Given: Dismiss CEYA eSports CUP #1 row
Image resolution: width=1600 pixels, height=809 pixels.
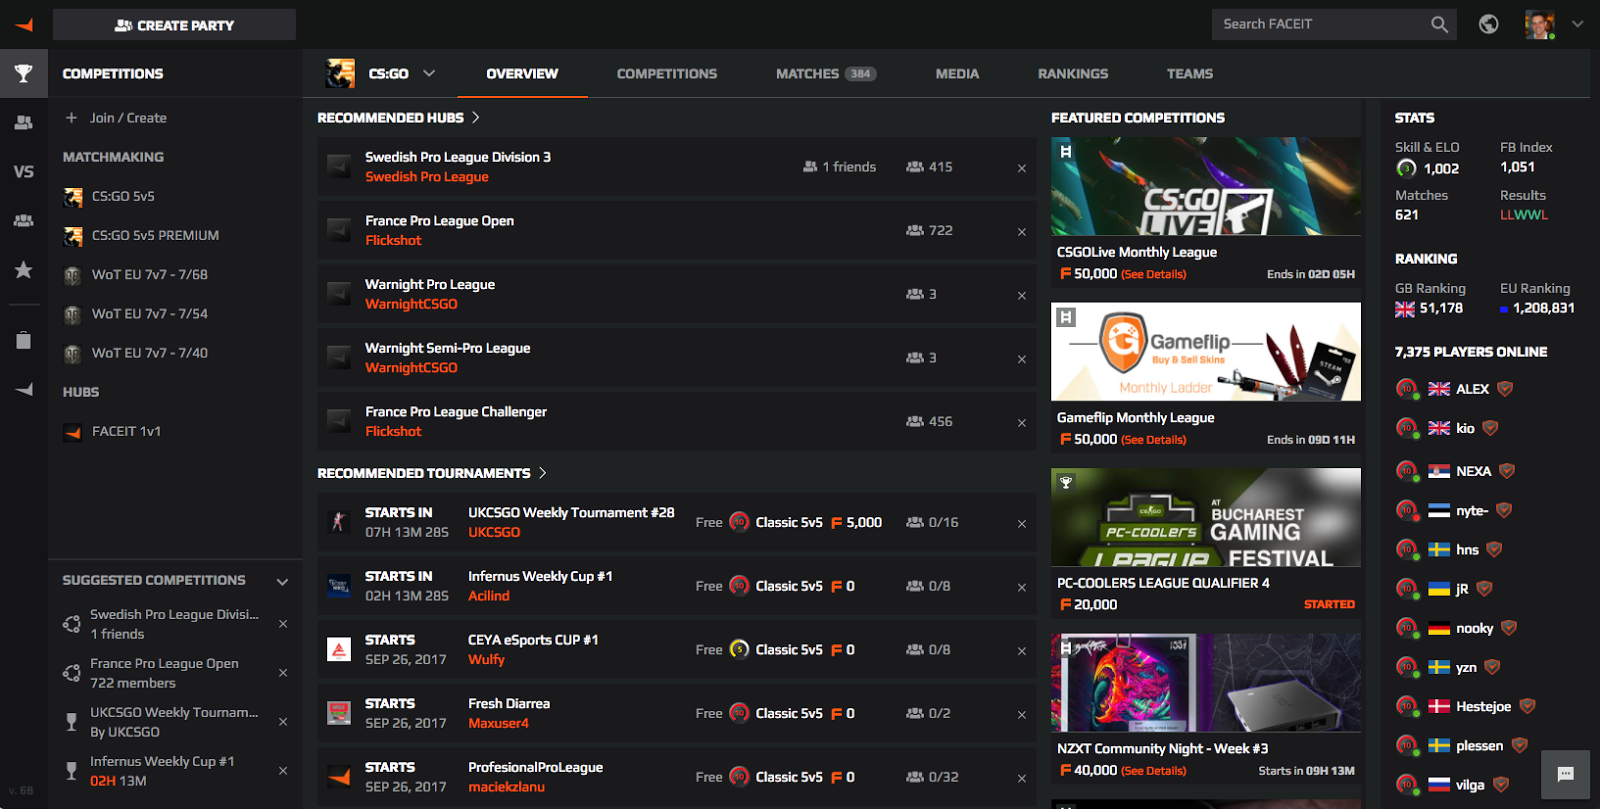Looking at the screenshot, I should pos(1022,651).
